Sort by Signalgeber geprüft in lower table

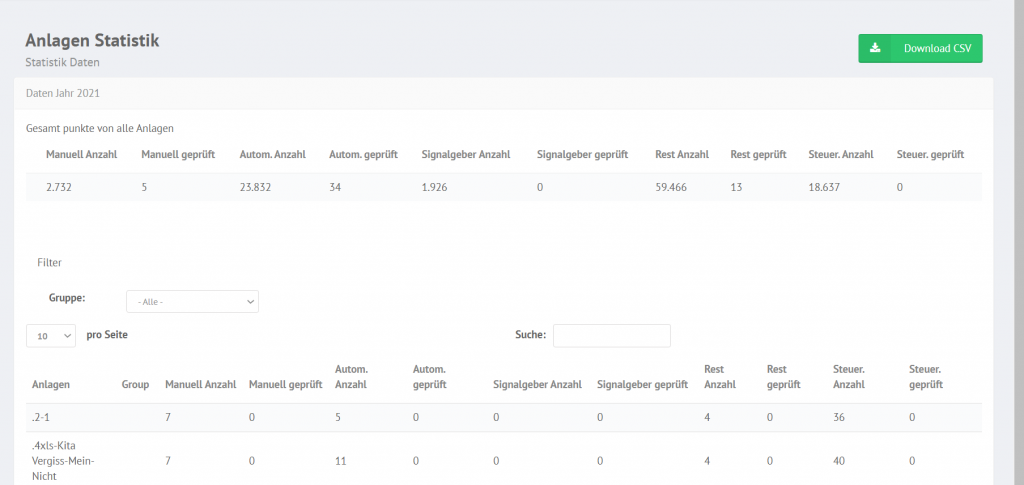pos(642,384)
